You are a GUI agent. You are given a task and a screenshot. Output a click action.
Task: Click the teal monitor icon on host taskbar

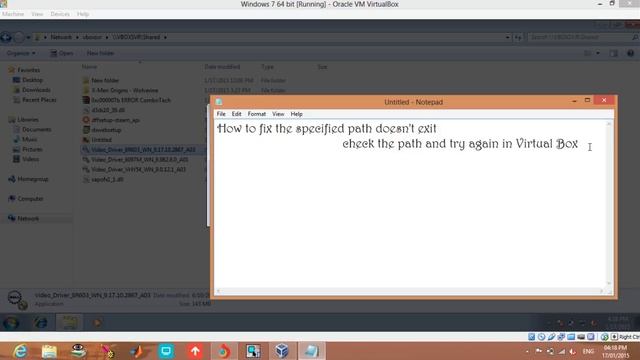point(166,351)
